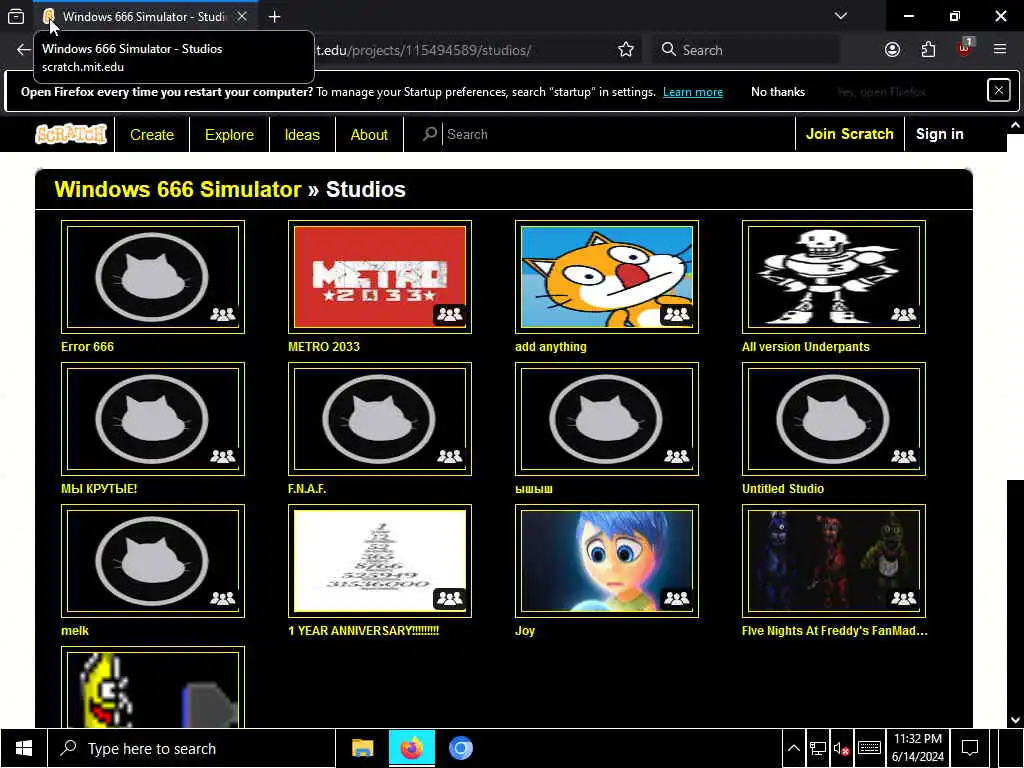The image size is (1024, 768).
Task: Click the Error 666 title link
Action: click(87, 347)
